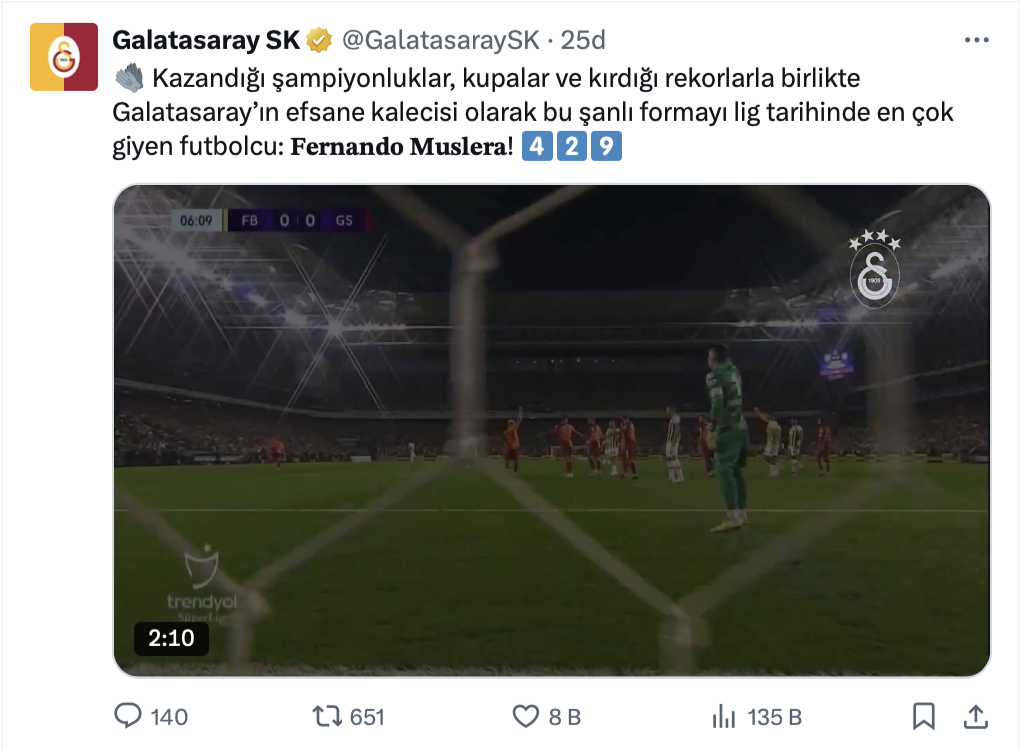Click the 25d timestamp
Image resolution: width=1020 pixels, height=750 pixels.
(583, 40)
